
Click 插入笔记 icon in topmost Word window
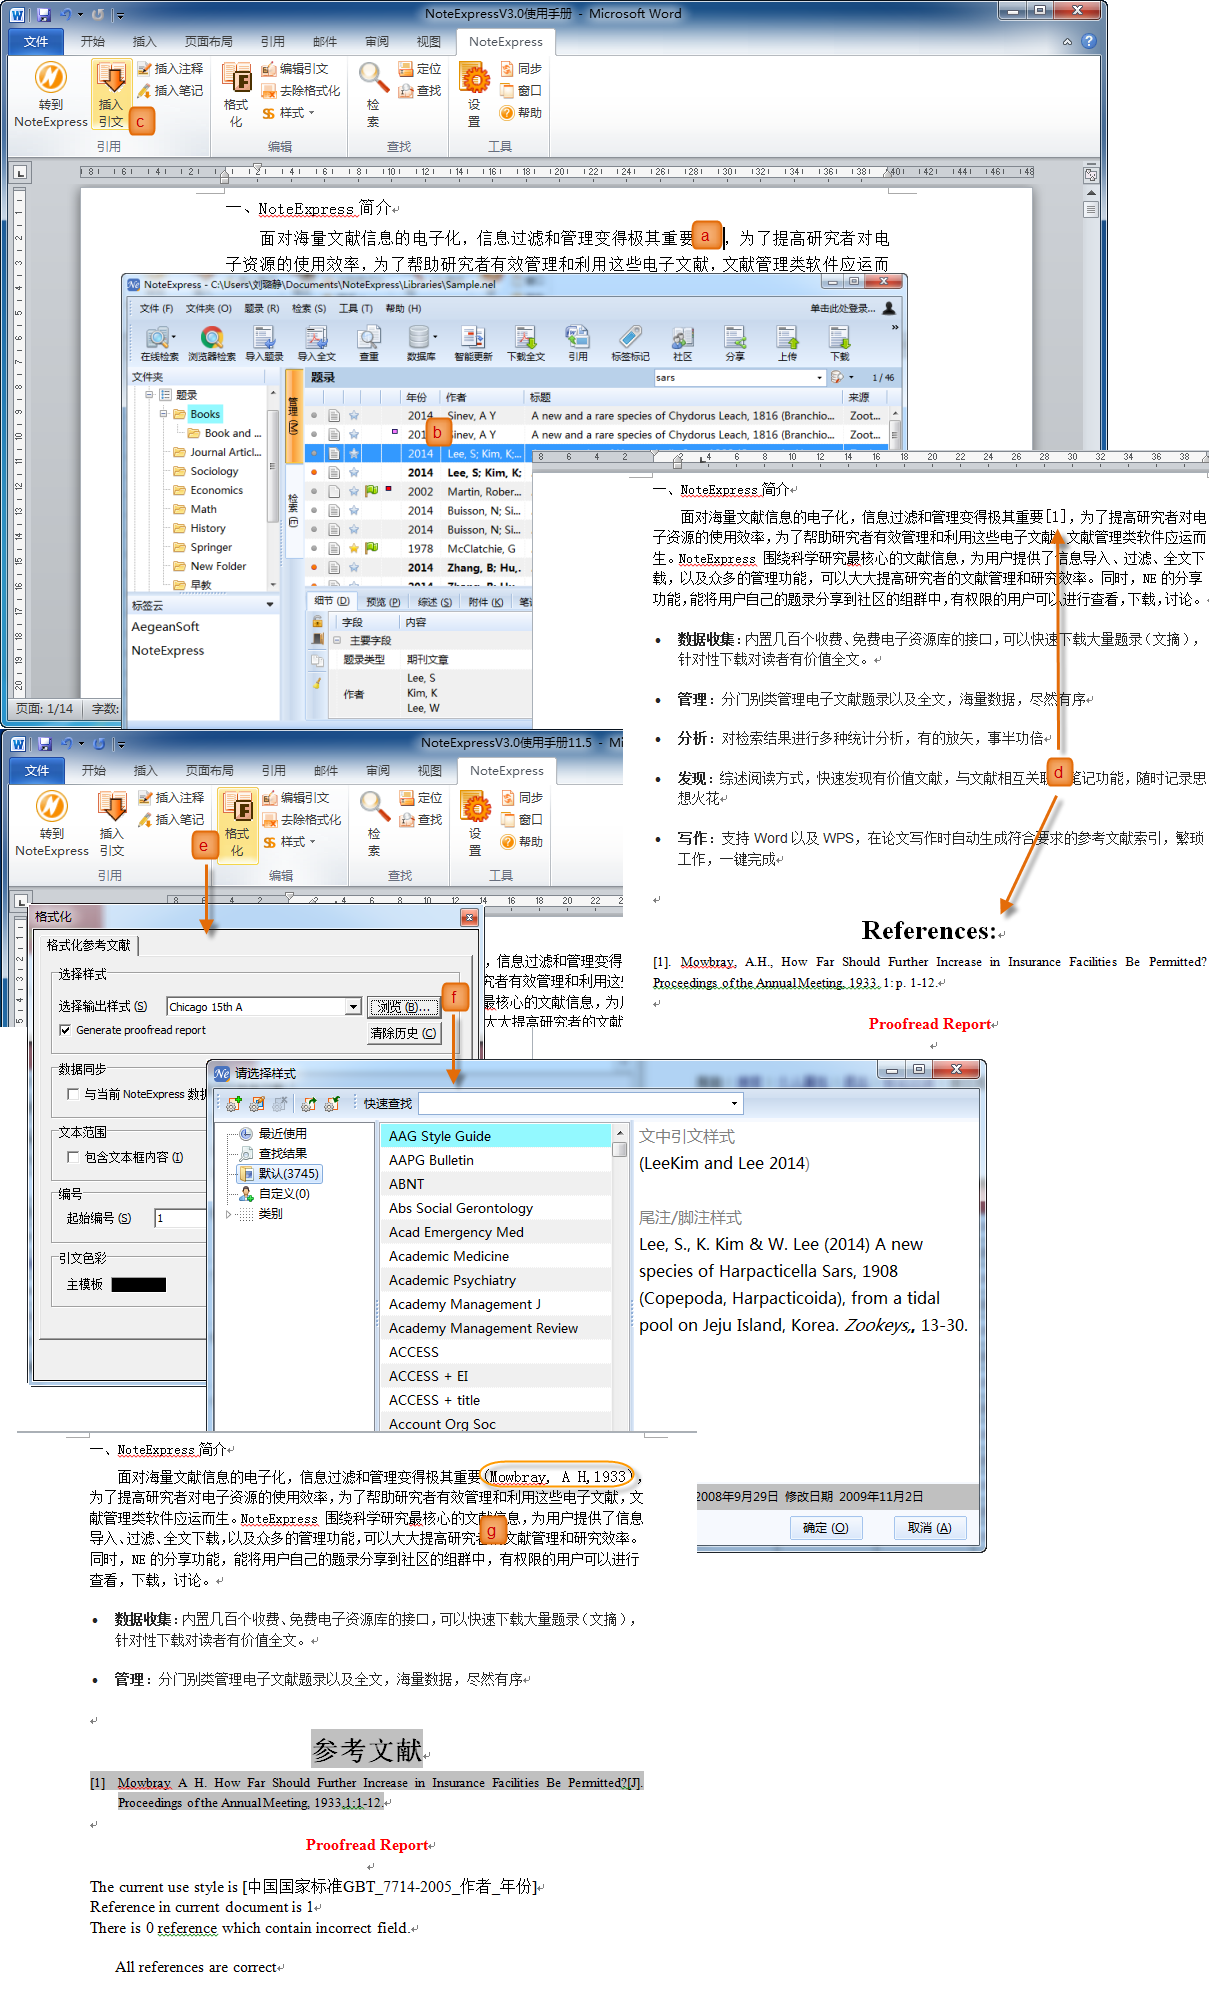tap(145, 90)
